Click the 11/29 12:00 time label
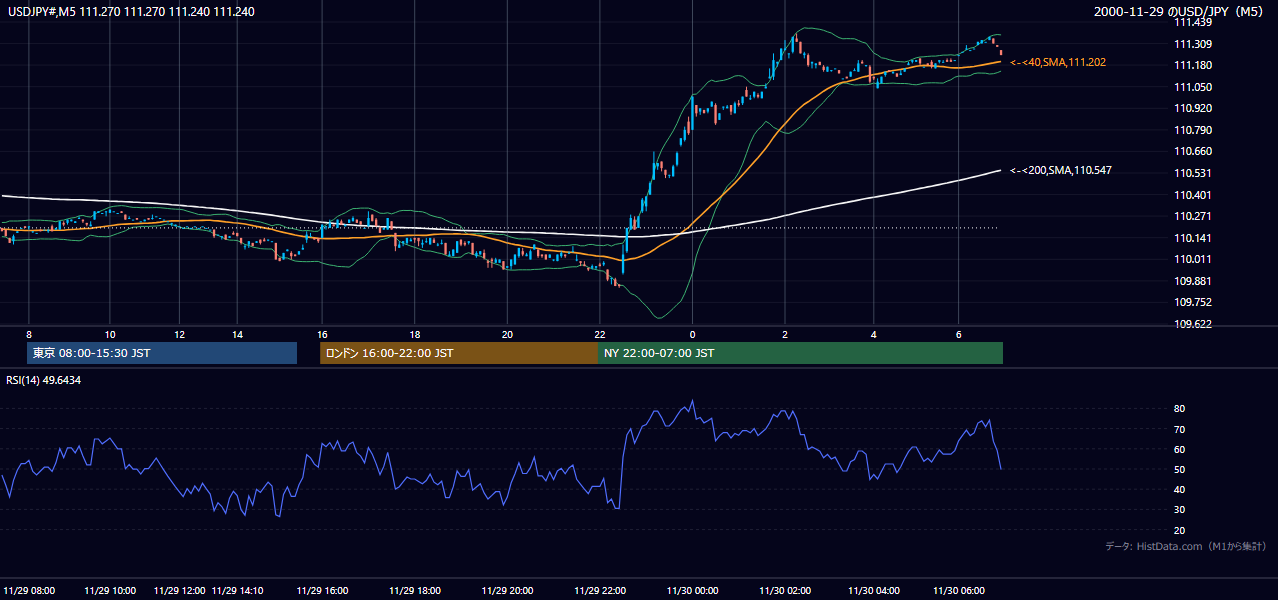This screenshot has width=1278, height=600. pos(180,591)
